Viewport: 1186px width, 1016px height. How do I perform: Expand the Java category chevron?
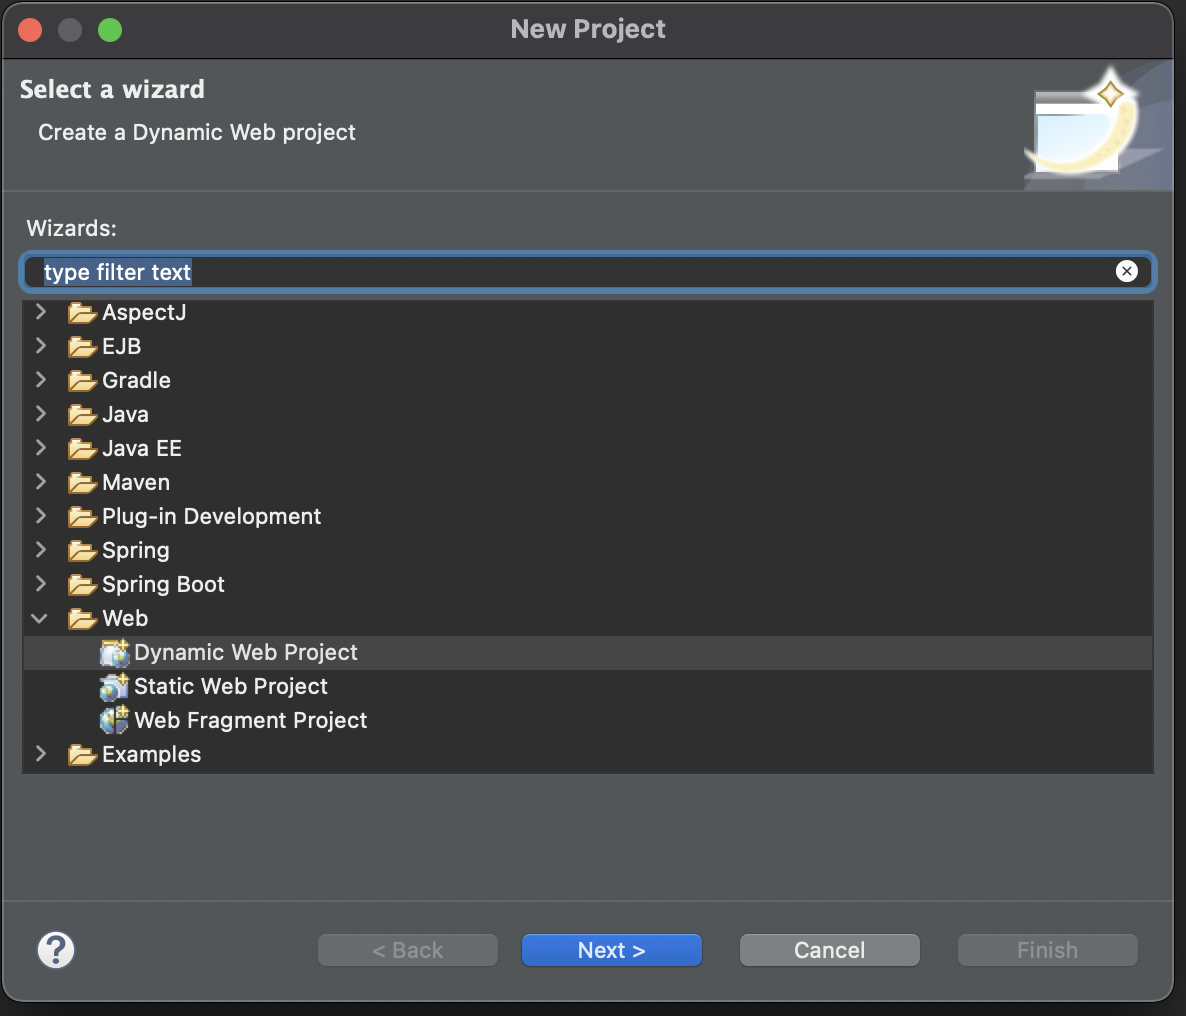tap(41, 414)
